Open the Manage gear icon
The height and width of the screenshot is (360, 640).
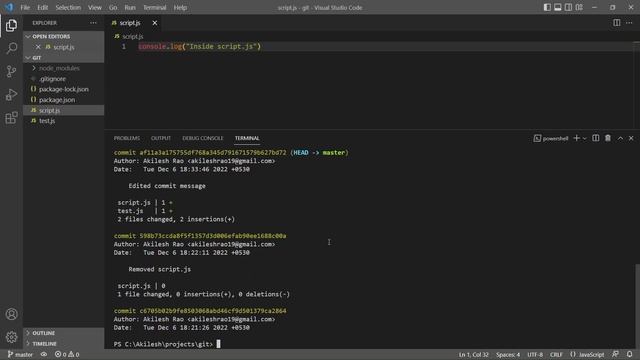point(11,337)
